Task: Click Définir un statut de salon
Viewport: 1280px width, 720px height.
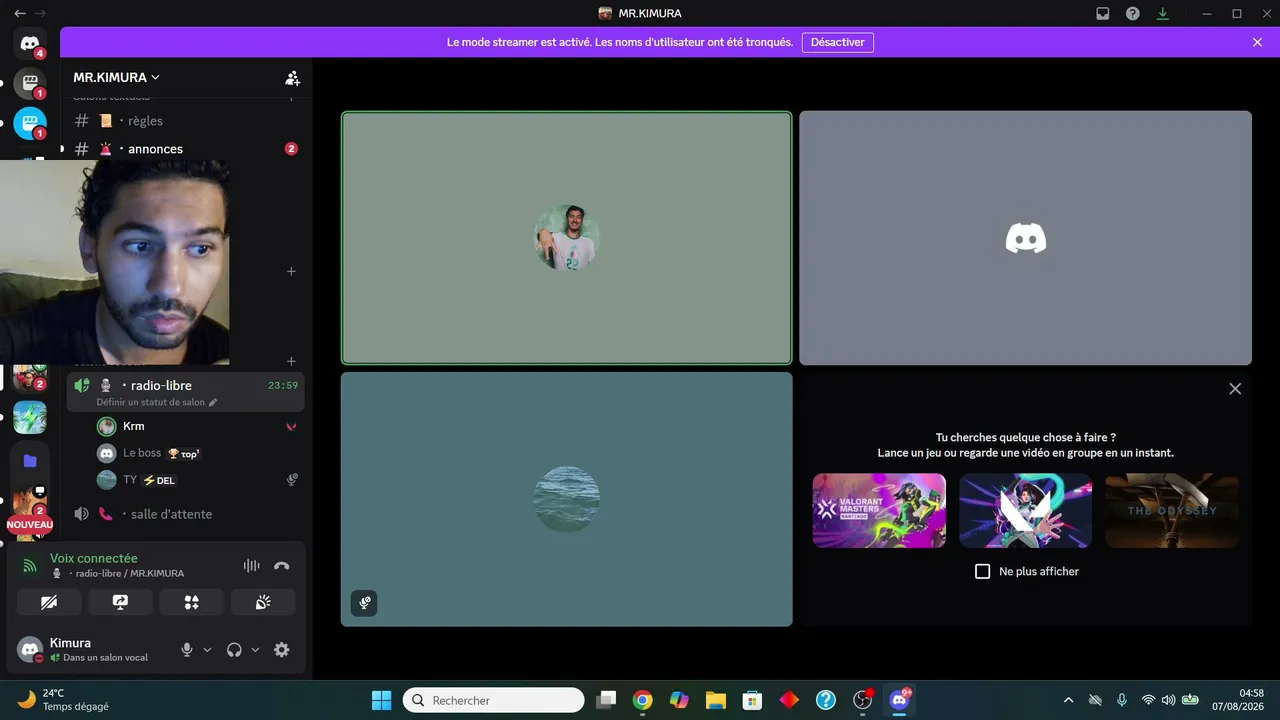Action: [156, 402]
